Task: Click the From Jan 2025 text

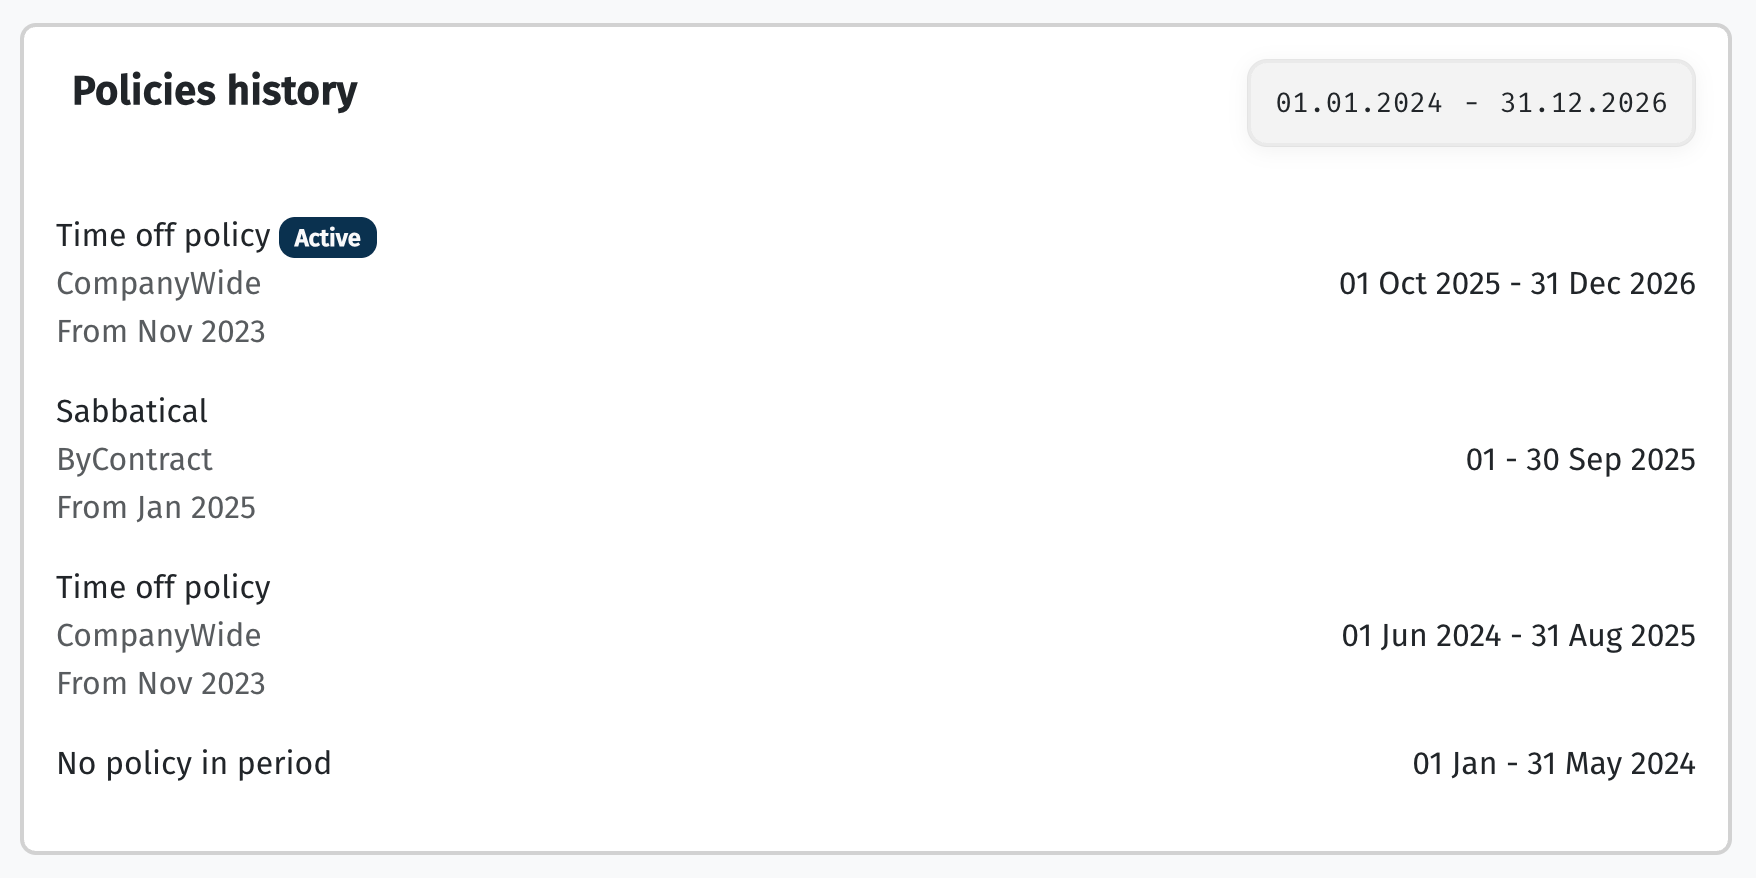Action: pyautogui.click(x=156, y=507)
